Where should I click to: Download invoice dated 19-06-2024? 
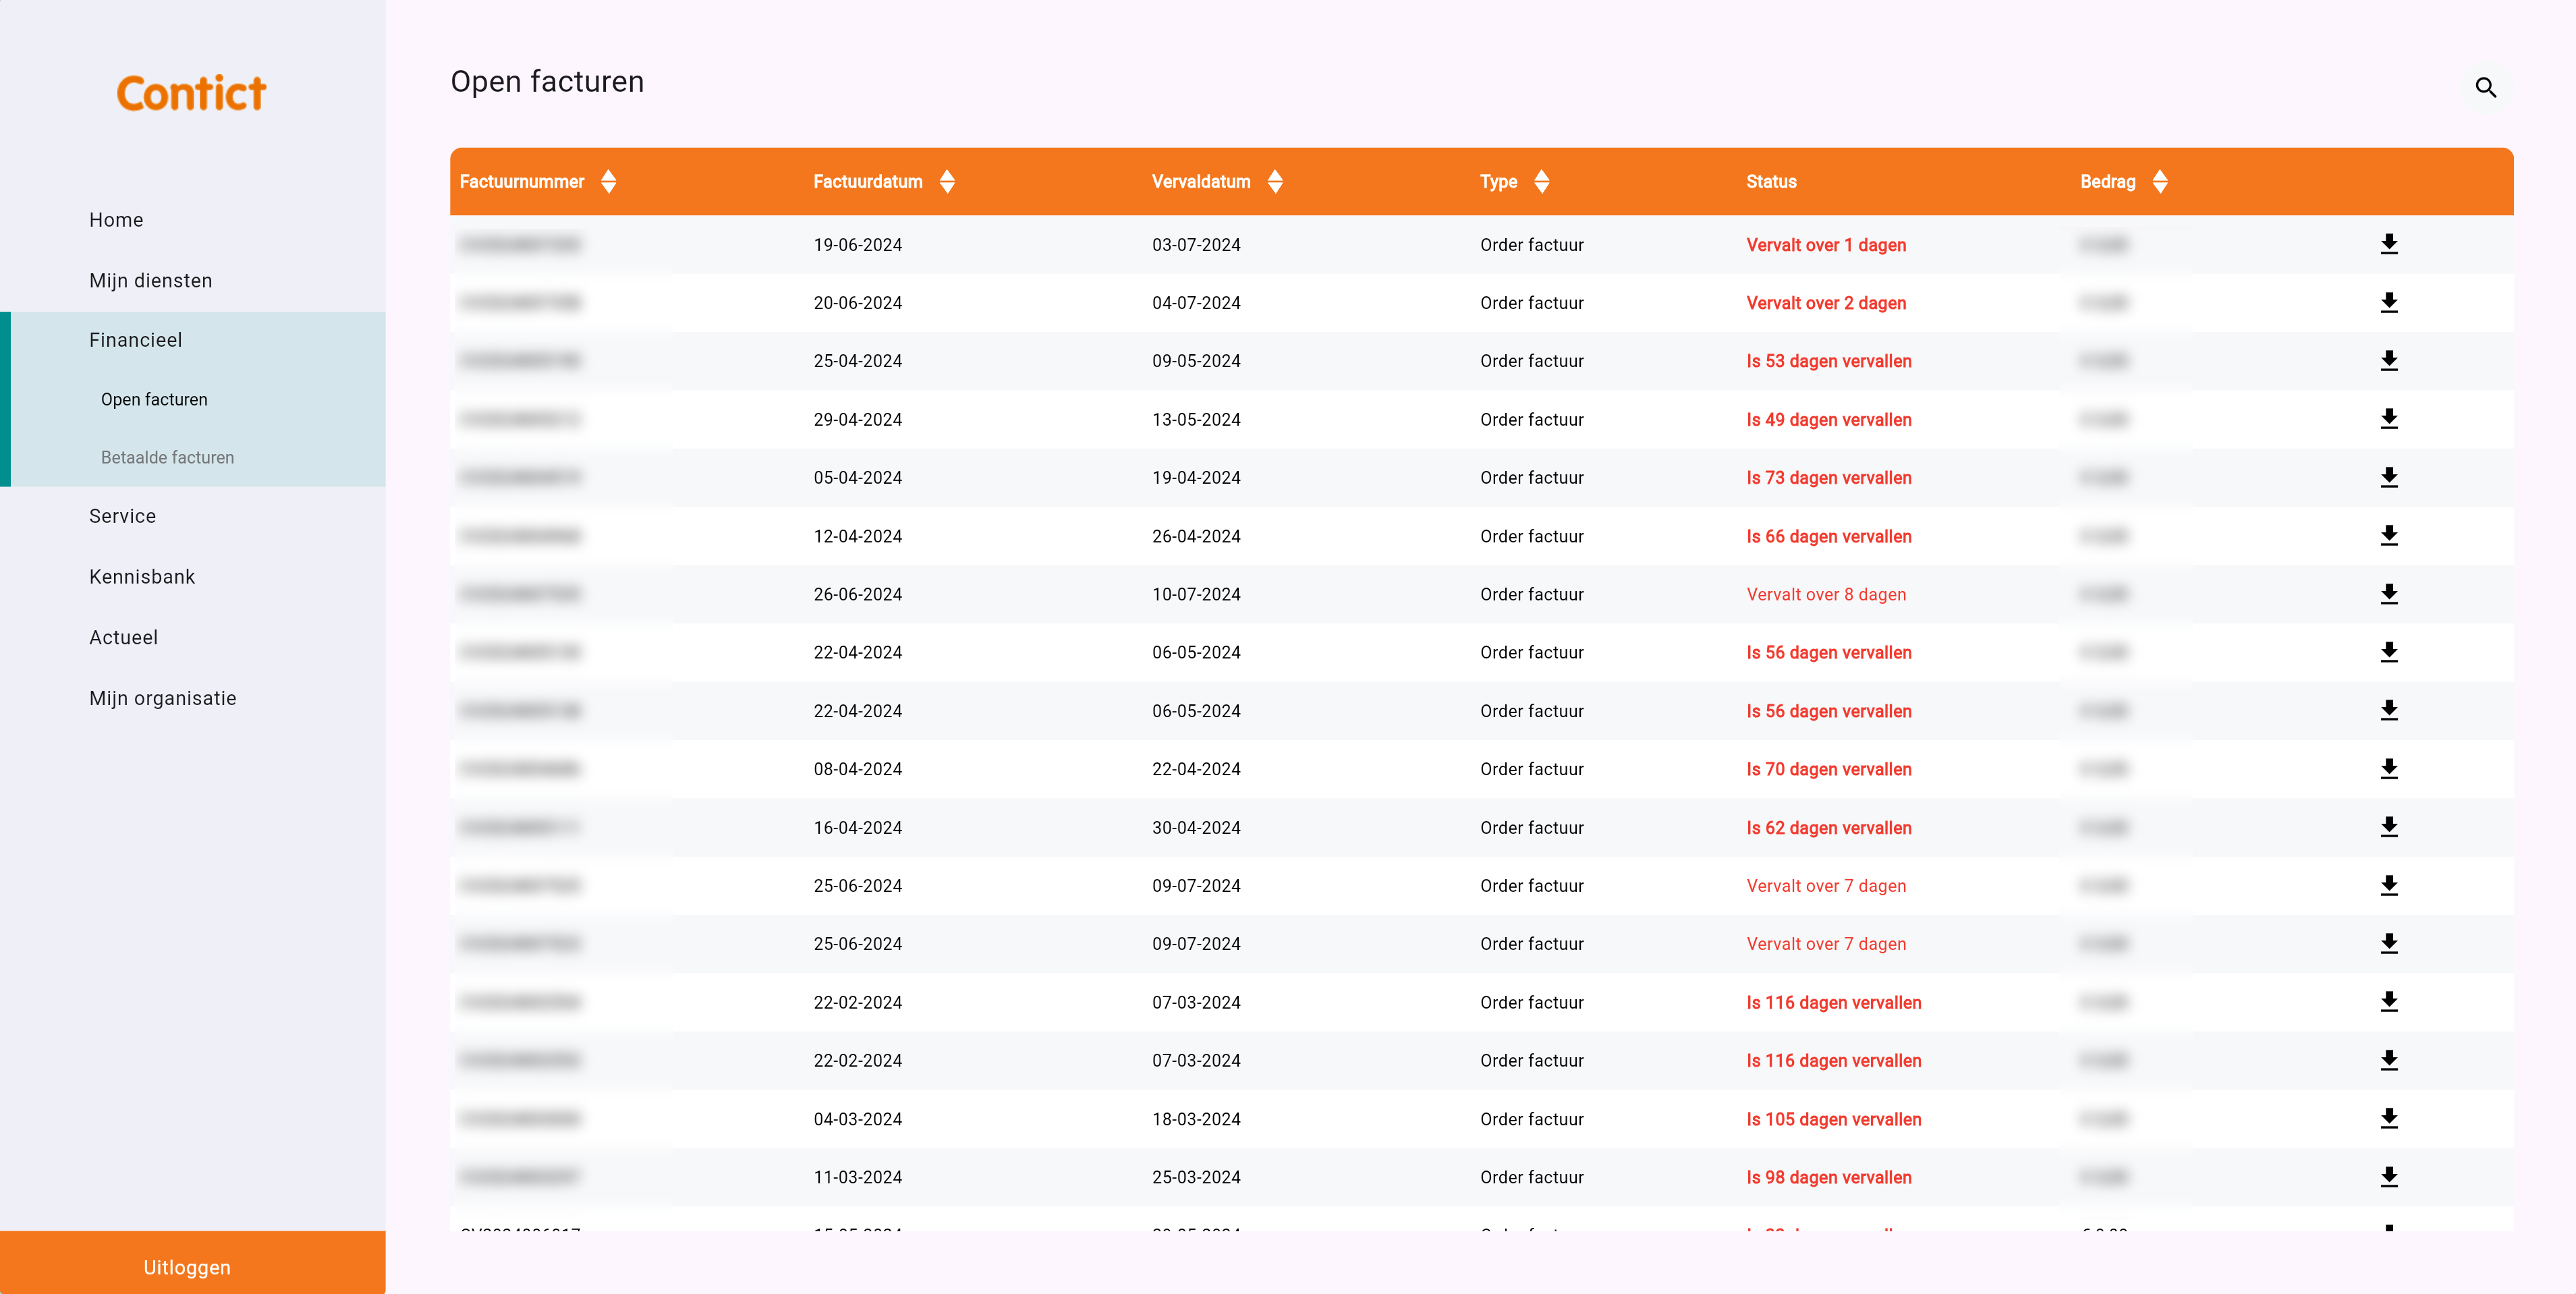[x=2388, y=244]
